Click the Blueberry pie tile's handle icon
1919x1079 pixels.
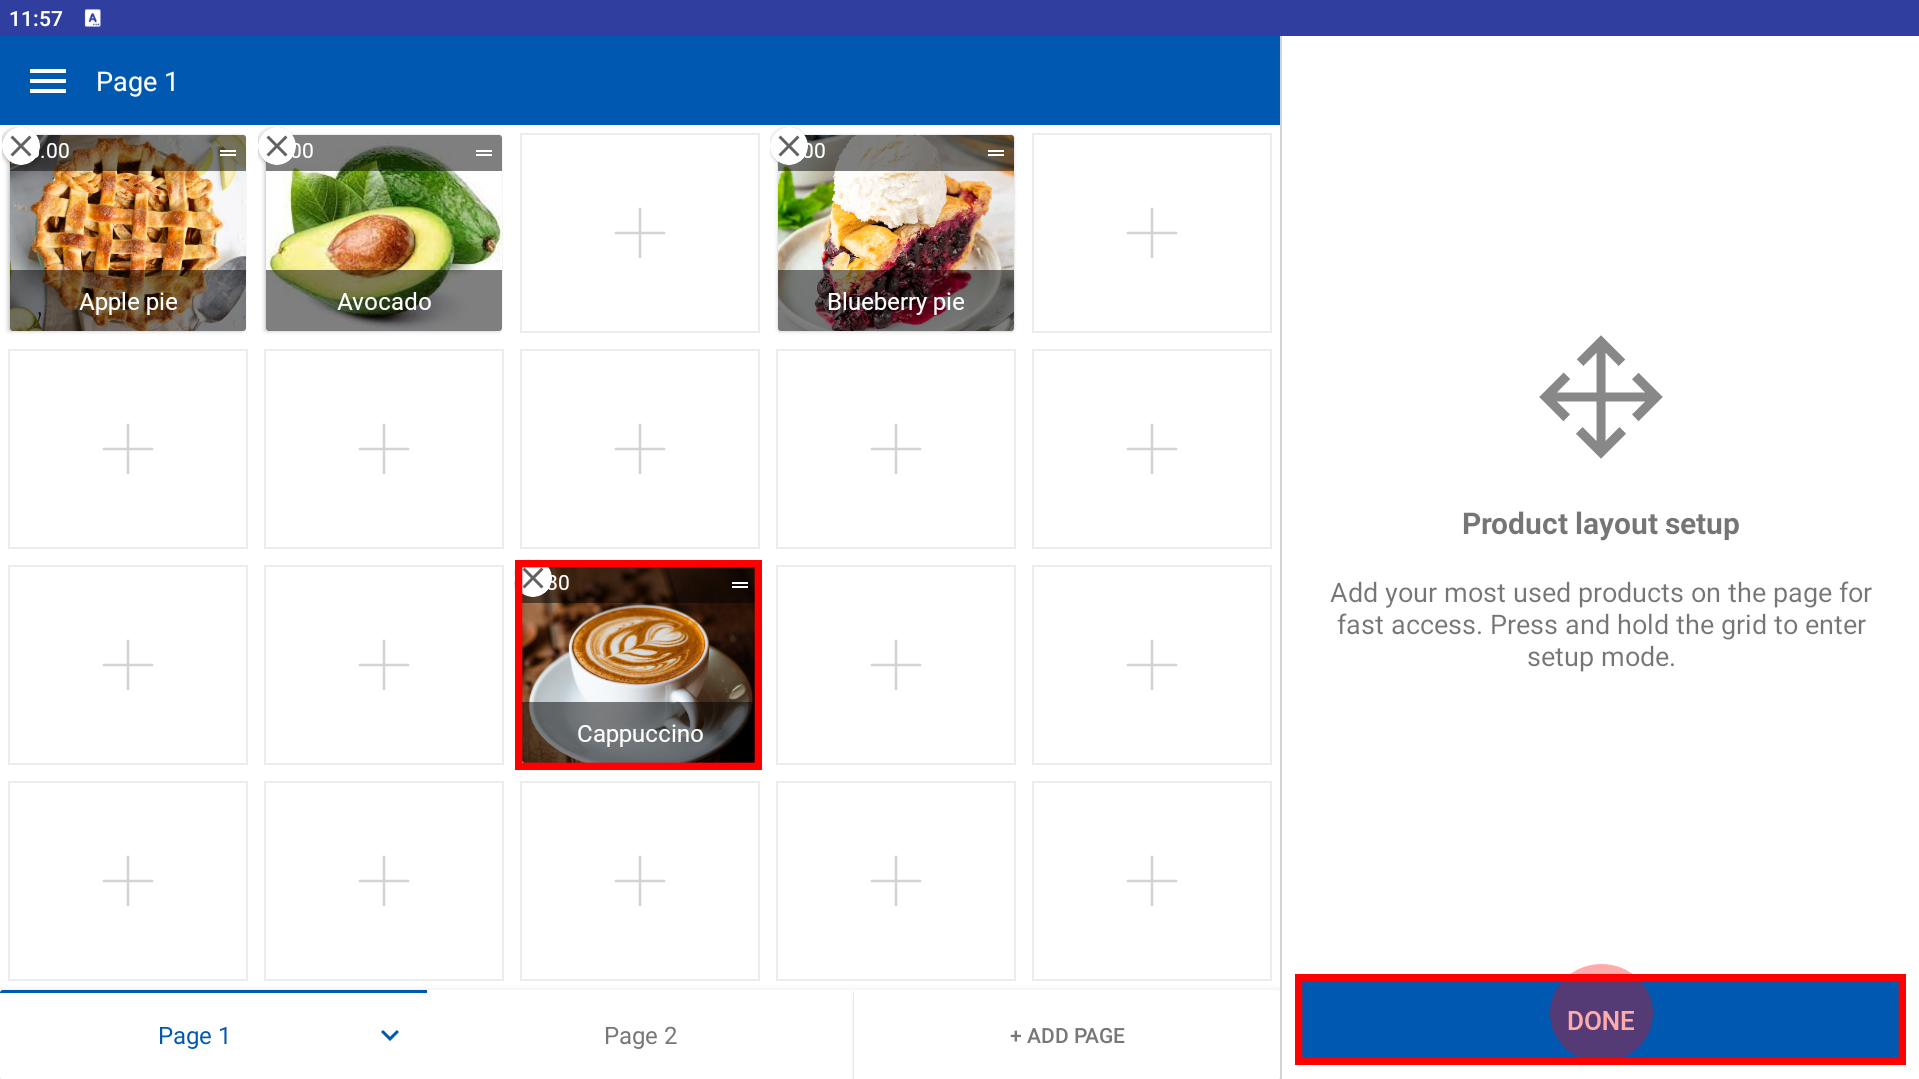[996, 153]
